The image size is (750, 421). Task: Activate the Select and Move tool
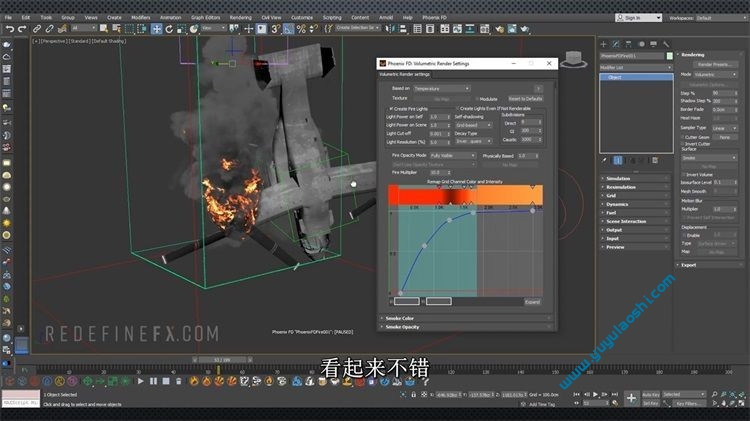click(x=156, y=29)
